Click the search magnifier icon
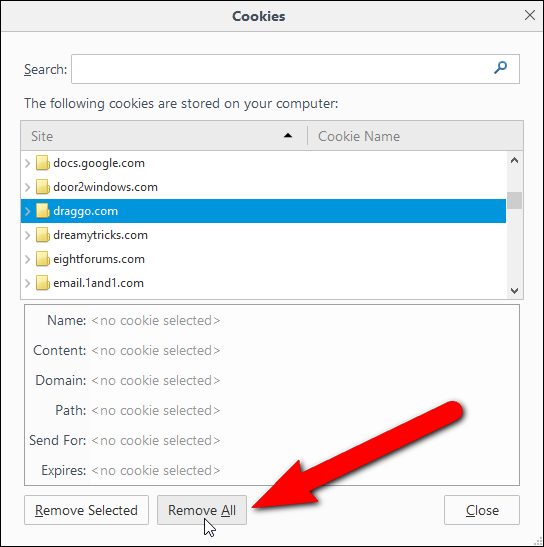Screen dimensions: 544x547 tap(500, 67)
